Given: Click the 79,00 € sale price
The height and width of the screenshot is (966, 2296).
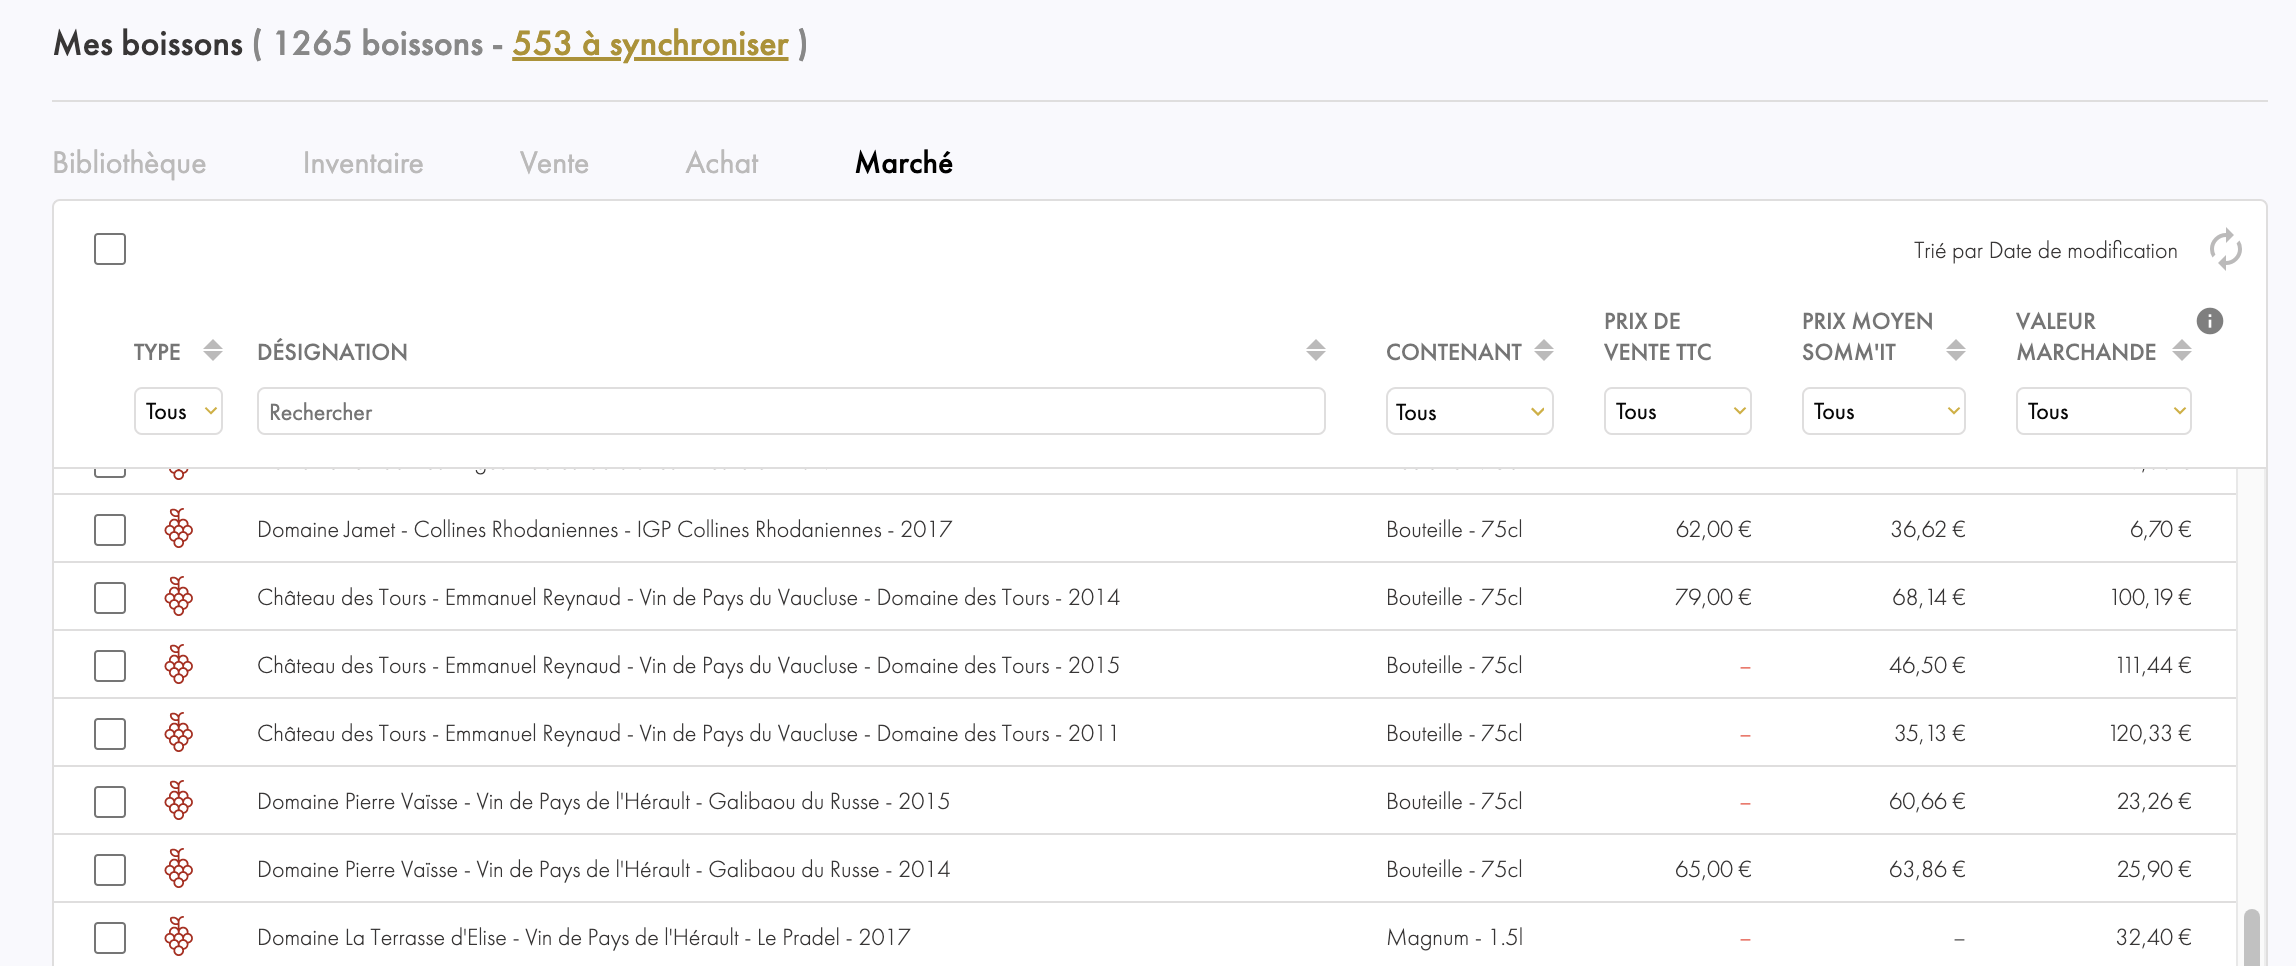Looking at the screenshot, I should click(1713, 597).
